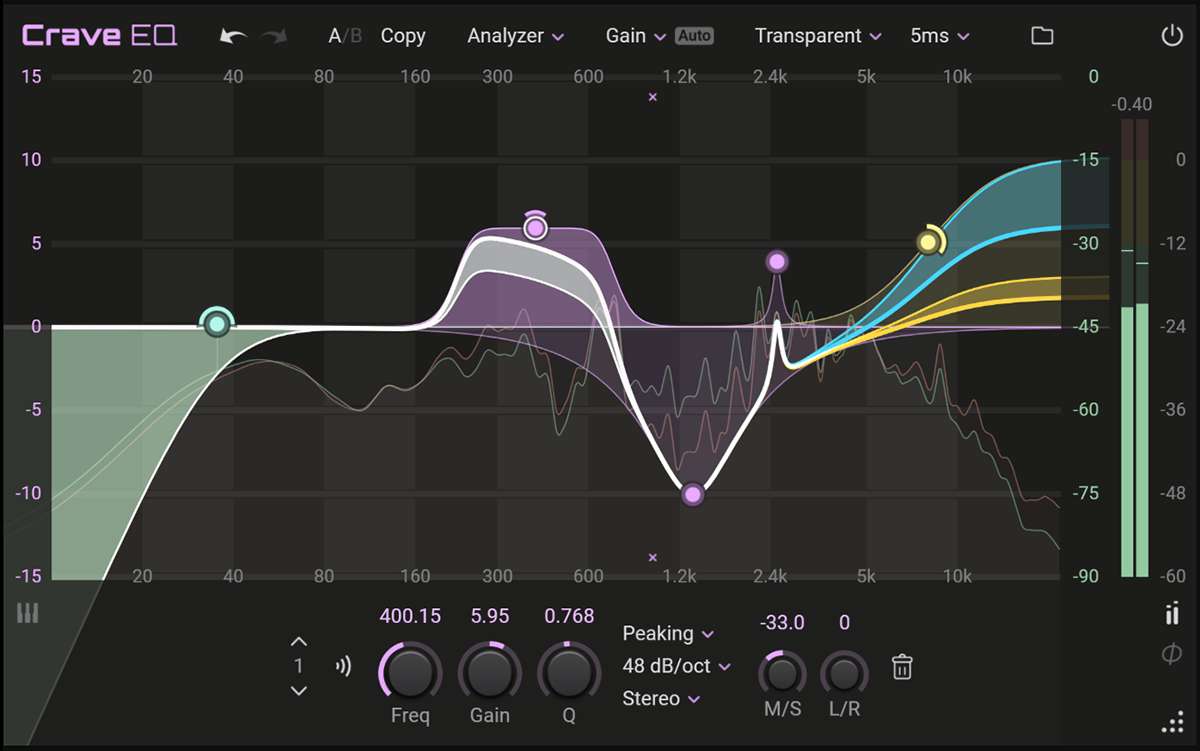Switch A/B comparison state
The width and height of the screenshot is (1200, 751).
(347, 36)
